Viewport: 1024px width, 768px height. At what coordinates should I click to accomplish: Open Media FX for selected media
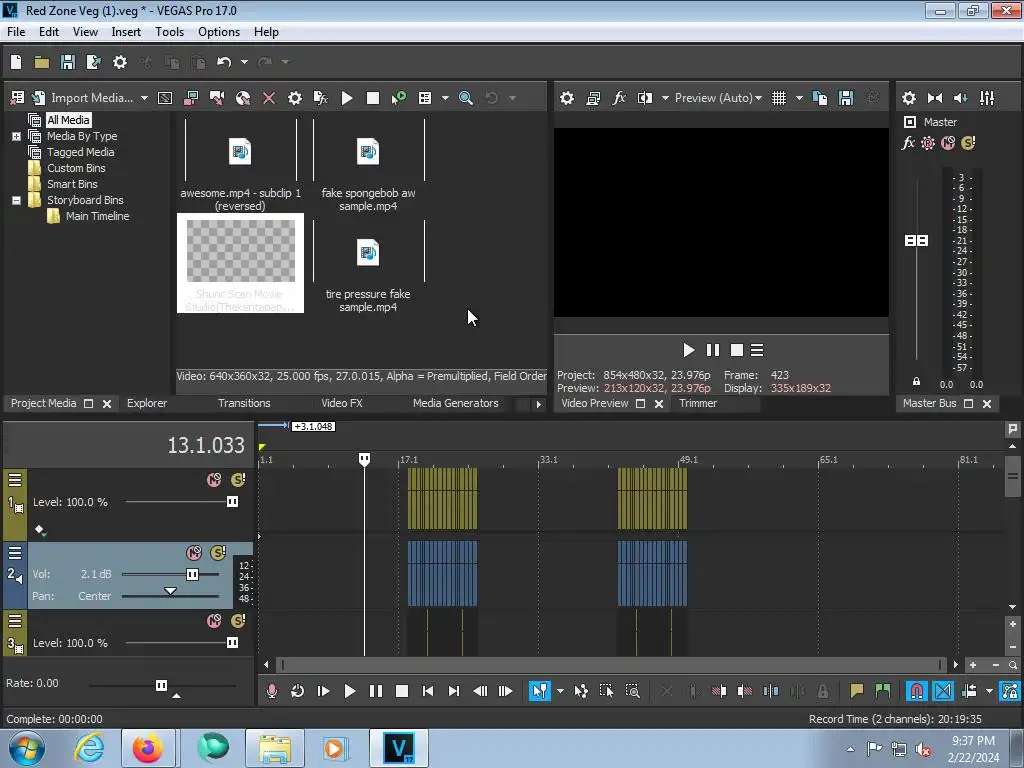pyautogui.click(x=321, y=98)
